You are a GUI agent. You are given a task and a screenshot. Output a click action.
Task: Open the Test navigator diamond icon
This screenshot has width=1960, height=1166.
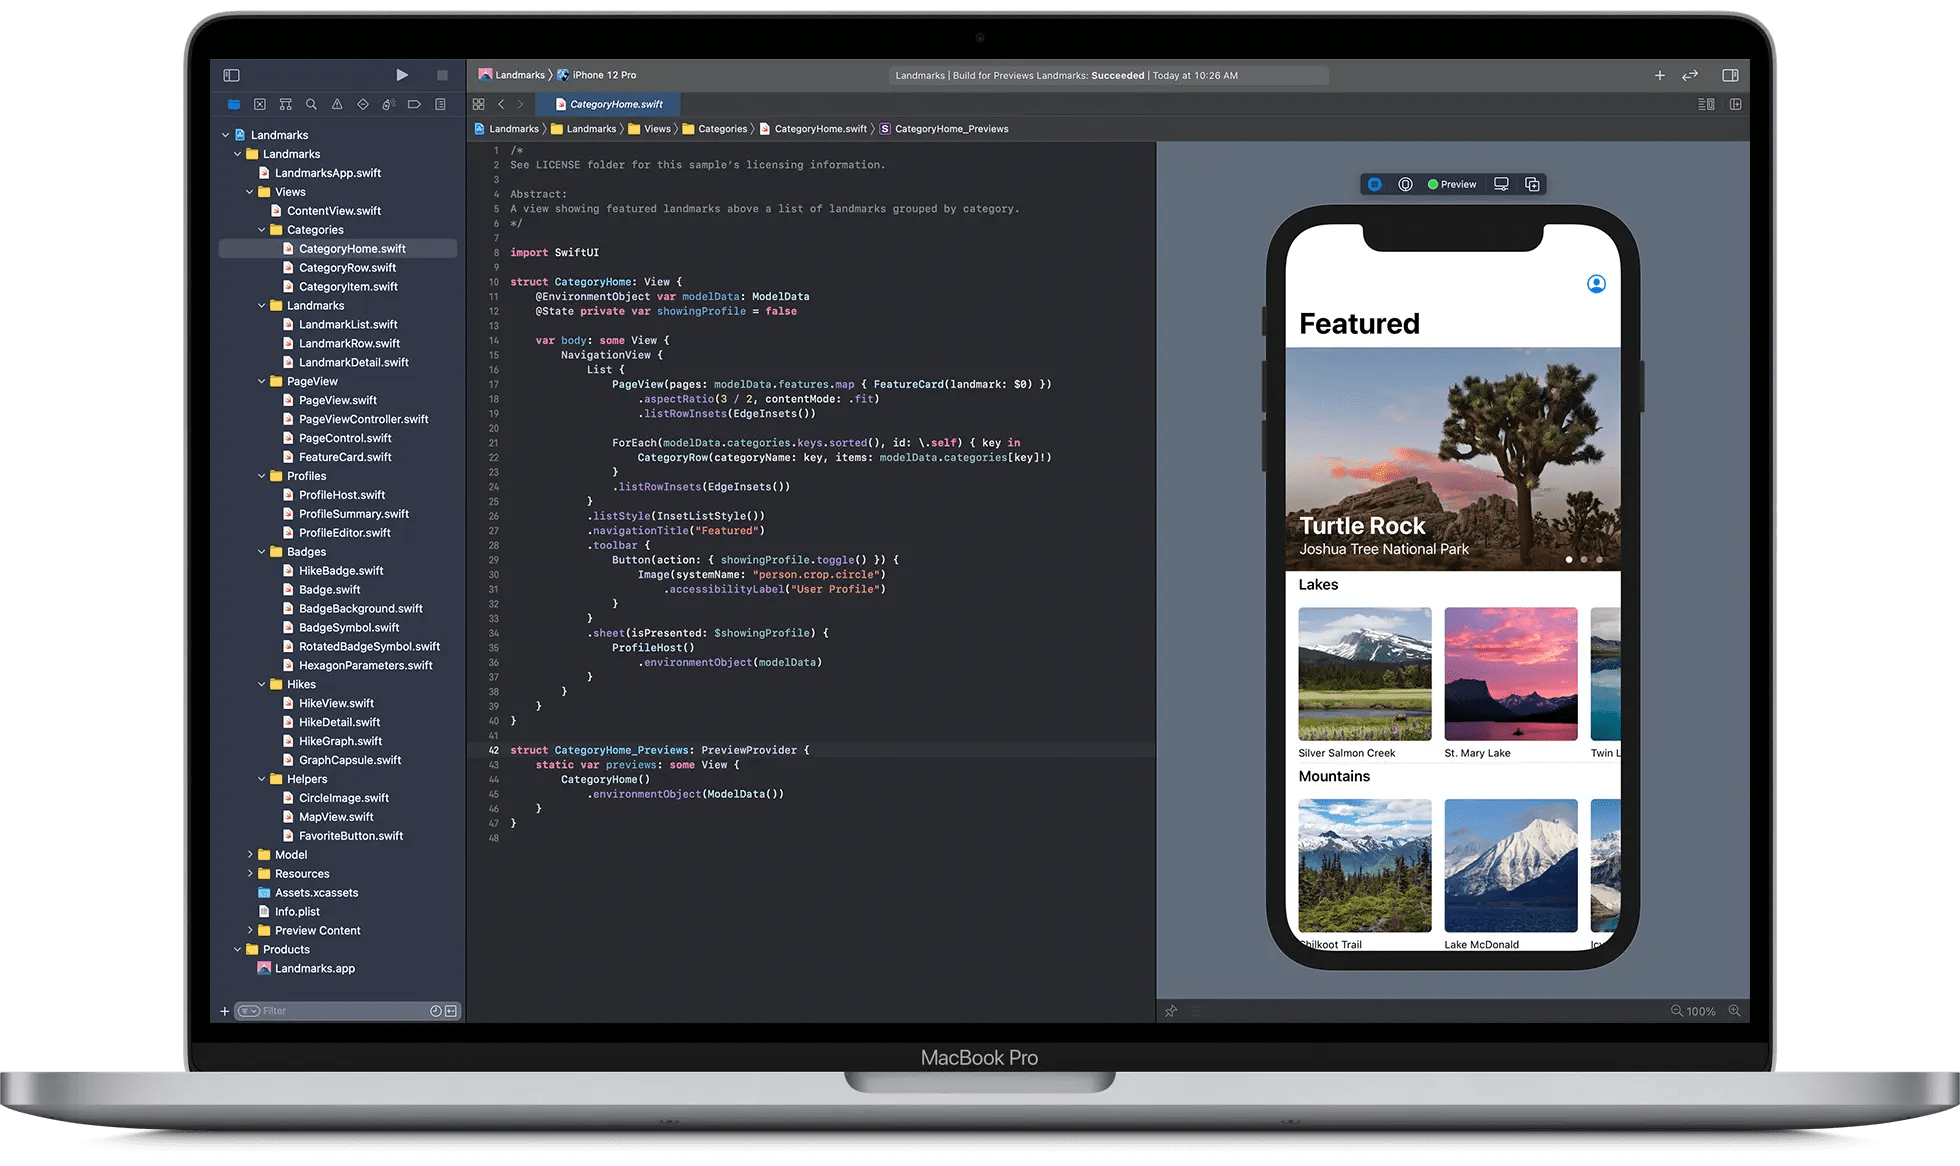tap(362, 104)
